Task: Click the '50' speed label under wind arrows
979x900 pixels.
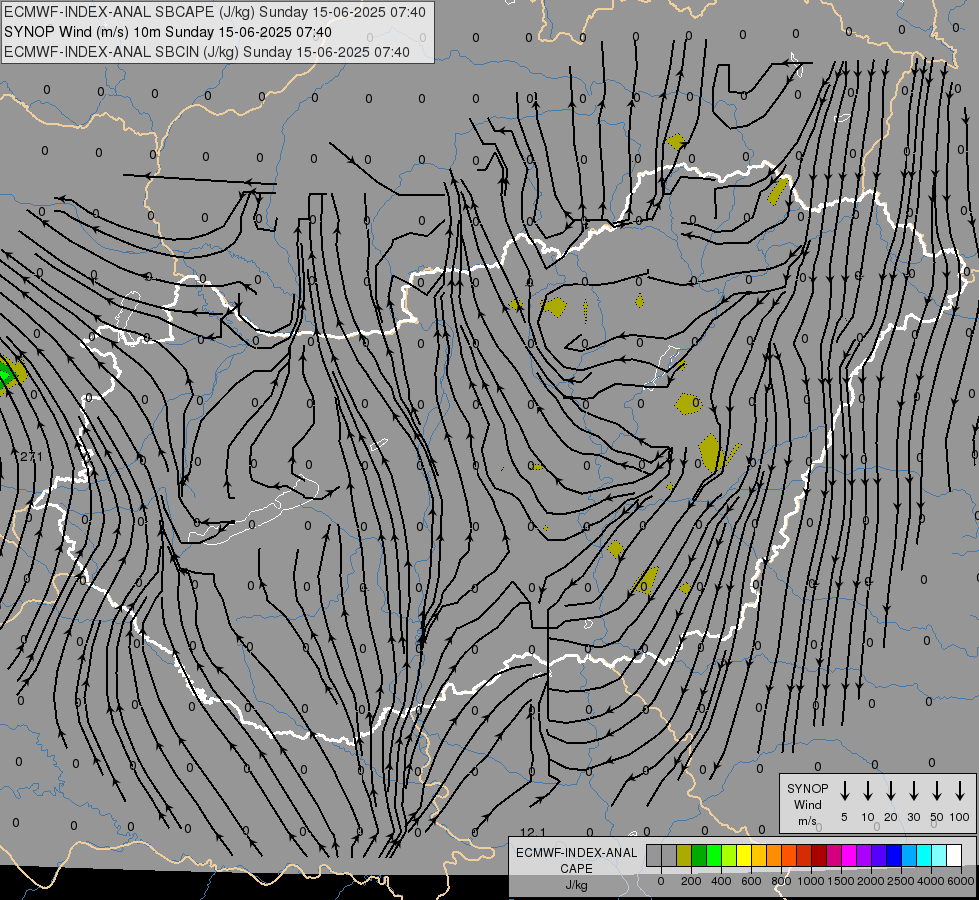Action: (937, 817)
